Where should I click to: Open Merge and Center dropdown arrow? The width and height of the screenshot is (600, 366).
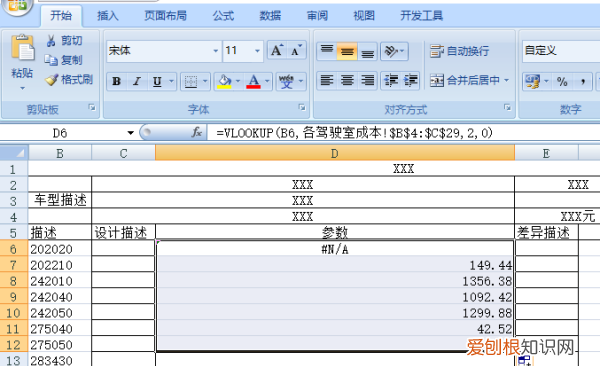click(x=507, y=80)
